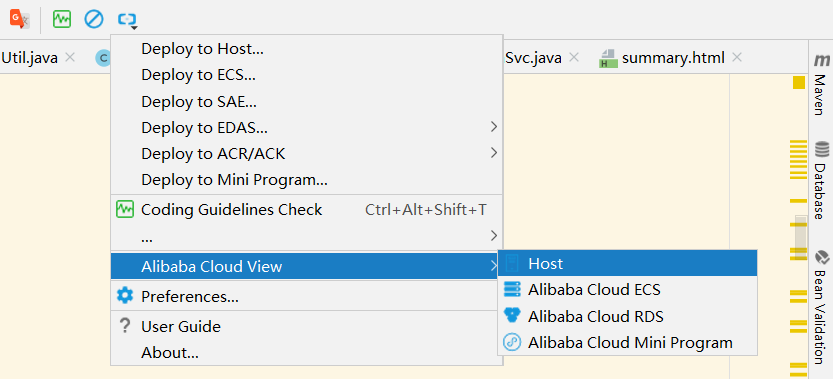Open the Alibaba Cloud Toolkit dropdown icon
The image size is (833, 379).
click(x=128, y=20)
